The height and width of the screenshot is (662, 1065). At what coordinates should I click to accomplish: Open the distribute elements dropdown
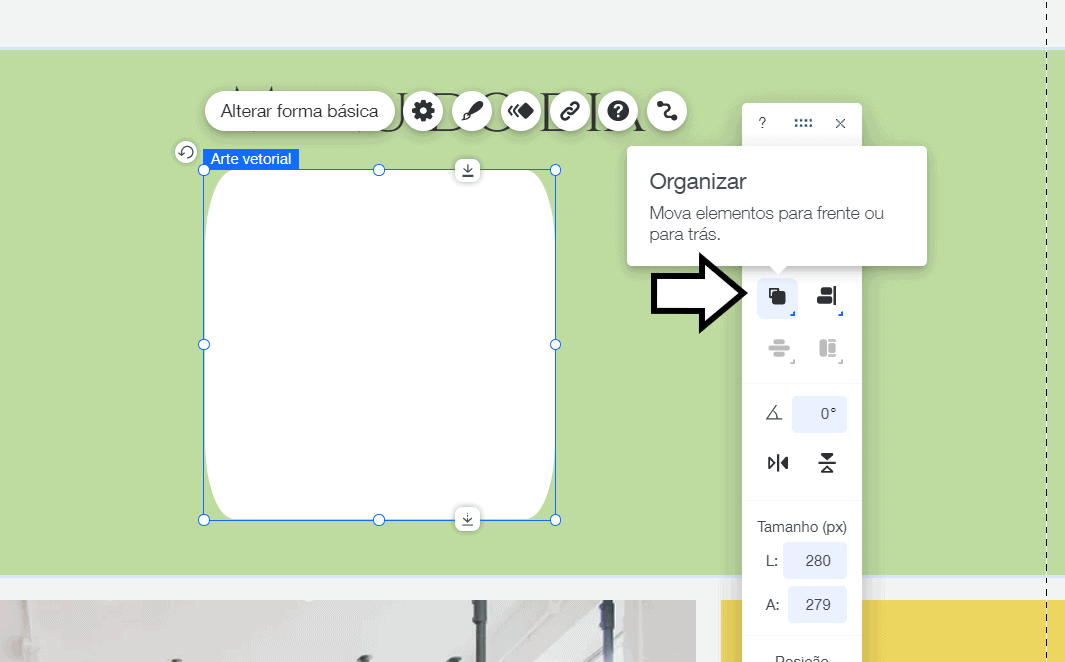click(x=779, y=348)
